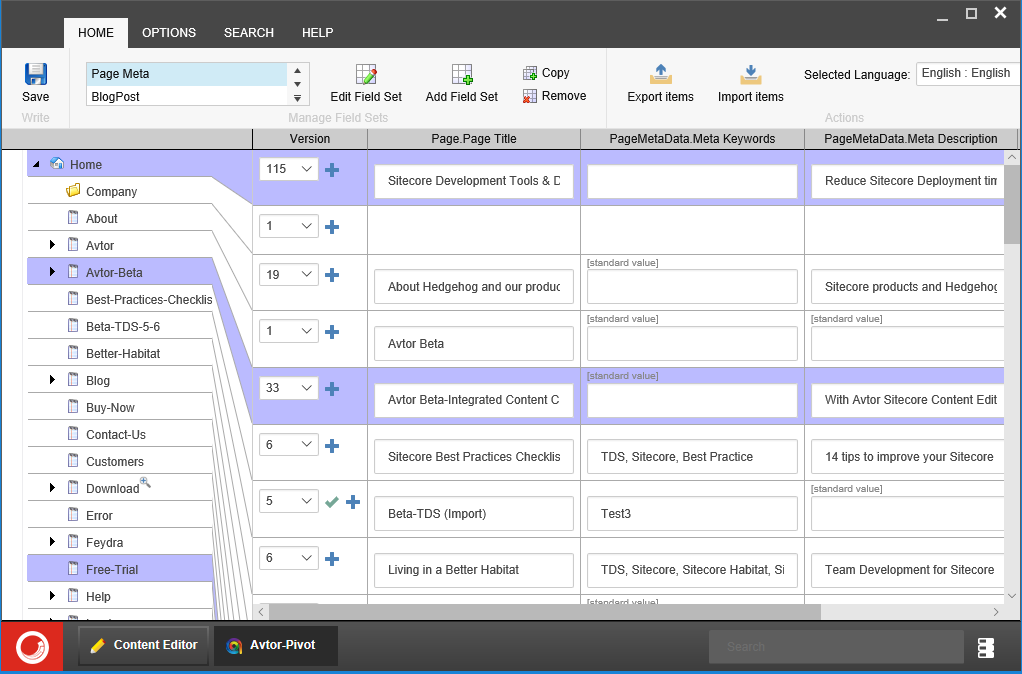Screen dimensions: 1022x674
Task: Click the Export items icon
Action: pos(660,74)
